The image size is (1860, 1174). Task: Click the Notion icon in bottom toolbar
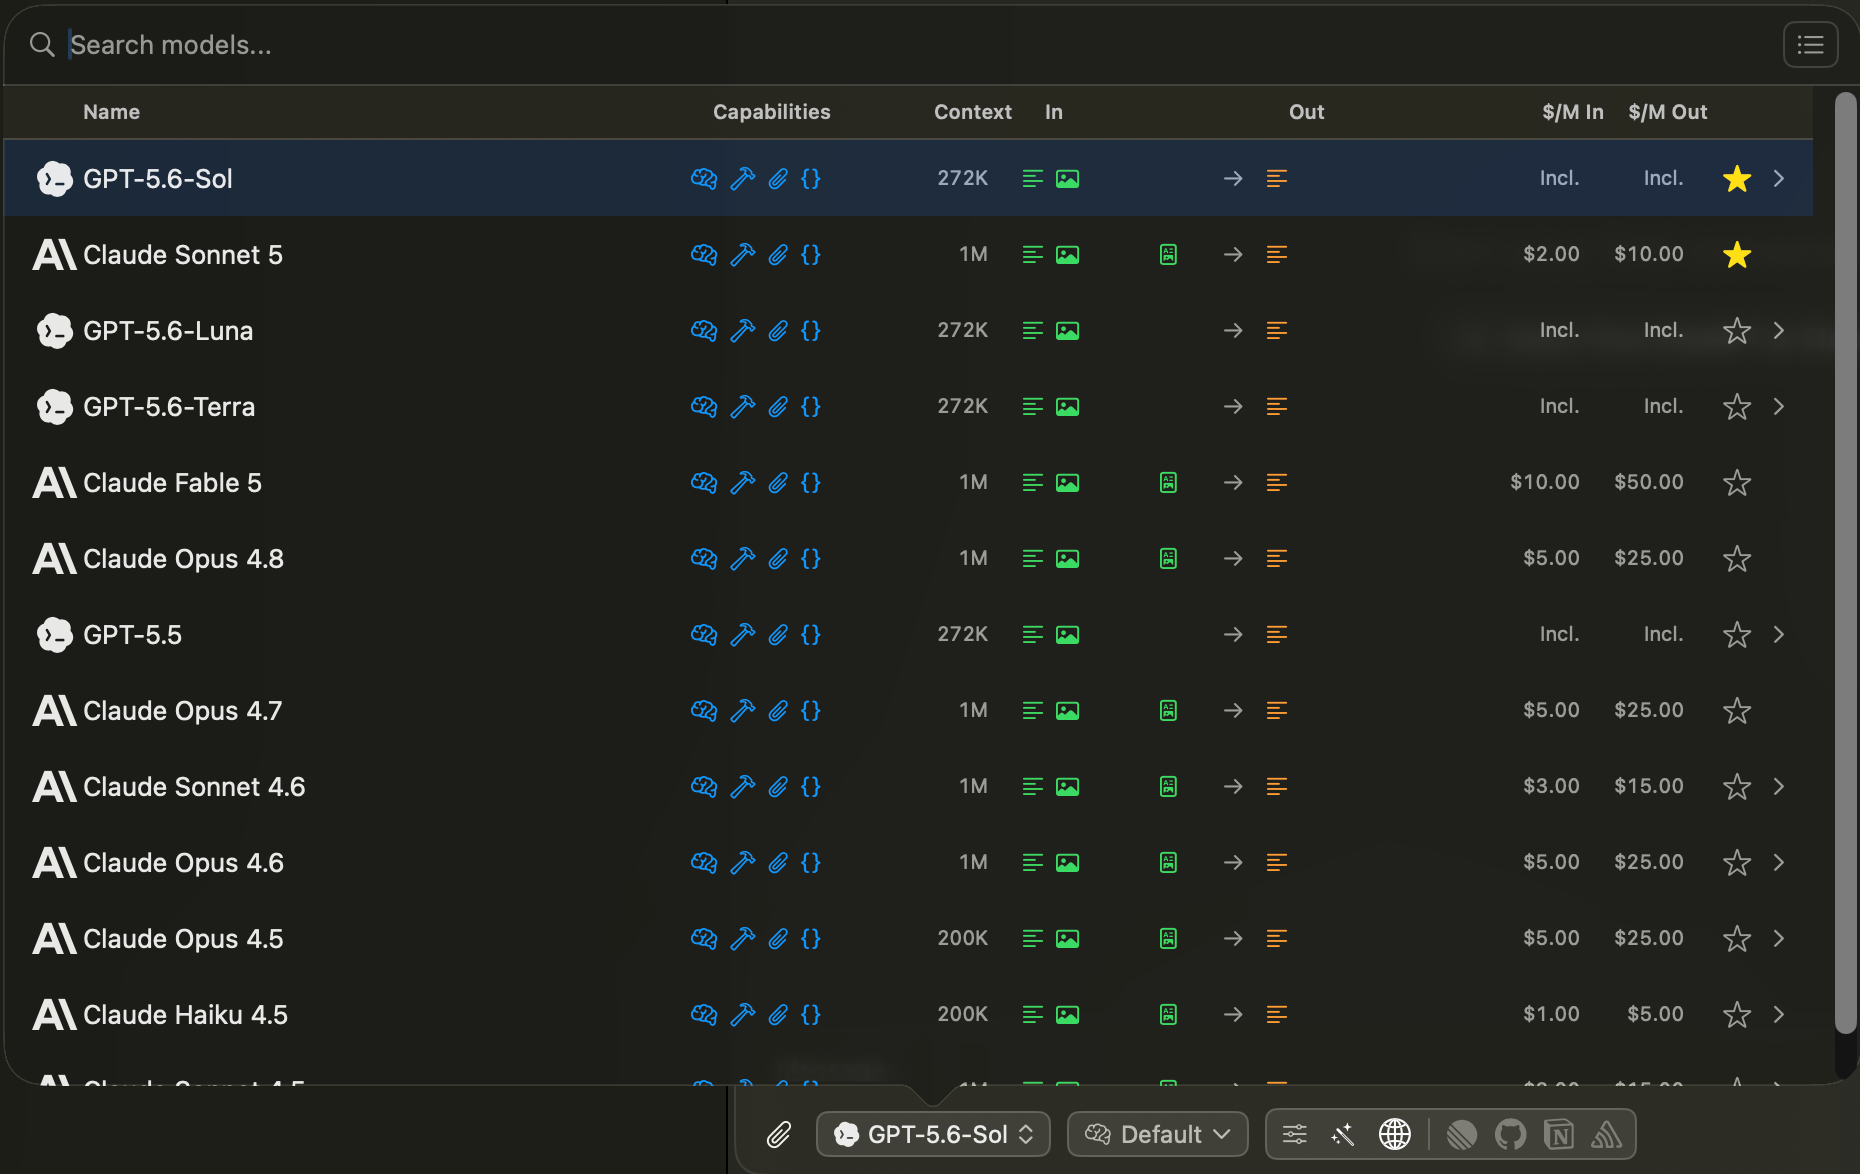pos(1559,1134)
